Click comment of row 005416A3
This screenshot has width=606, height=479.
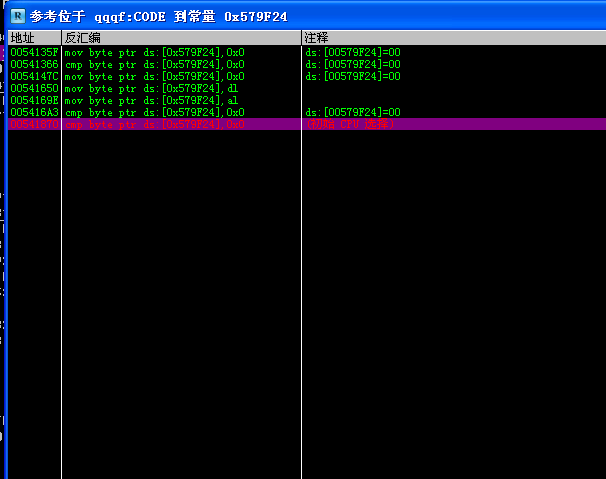[x=353, y=112]
